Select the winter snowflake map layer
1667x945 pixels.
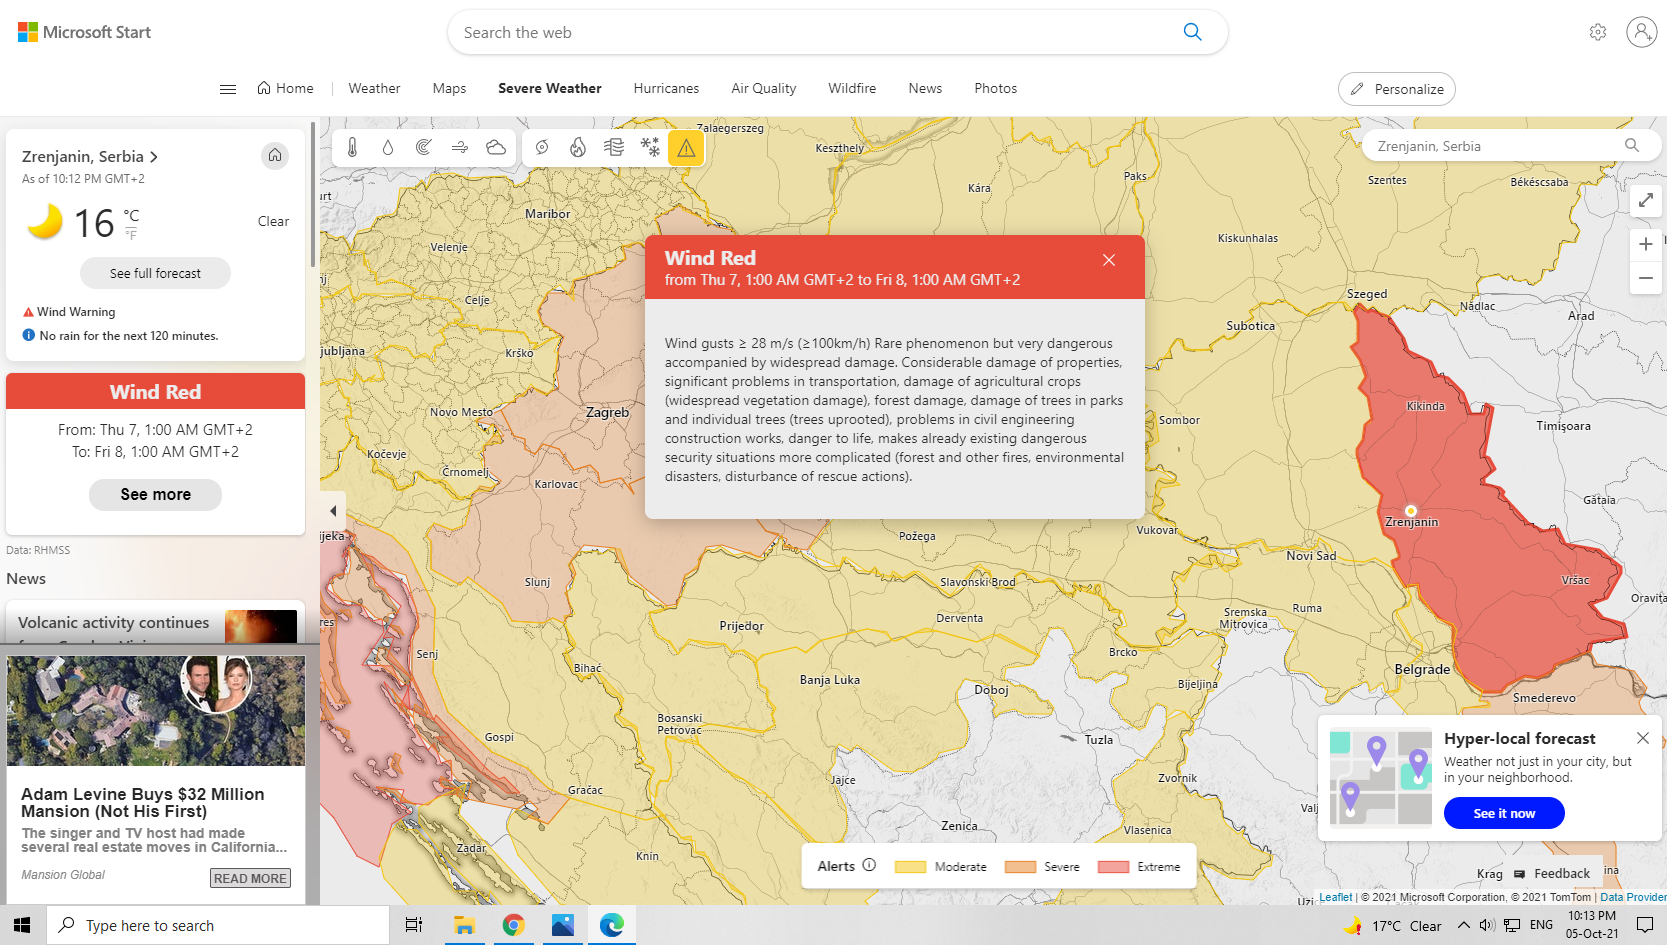(650, 148)
